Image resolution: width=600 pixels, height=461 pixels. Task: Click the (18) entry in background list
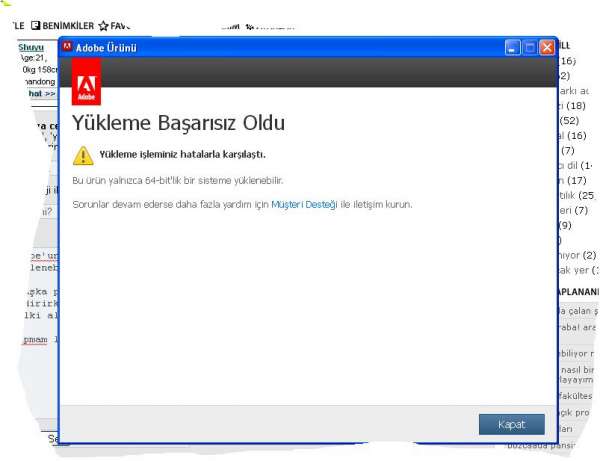576,106
